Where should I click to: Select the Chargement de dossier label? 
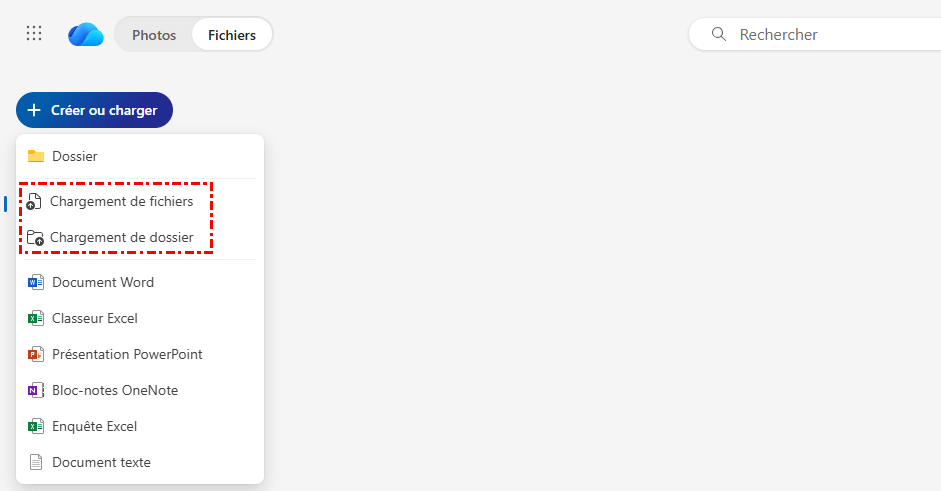(121, 238)
